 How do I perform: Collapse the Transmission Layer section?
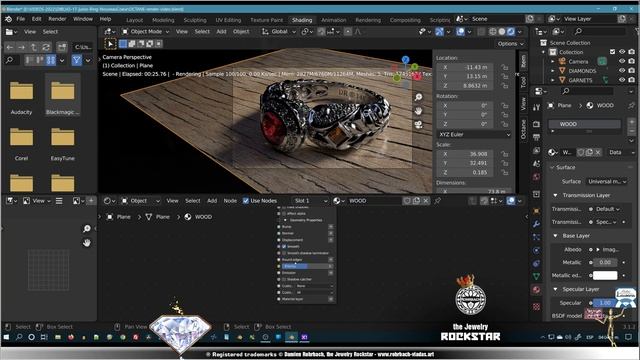pos(555,196)
